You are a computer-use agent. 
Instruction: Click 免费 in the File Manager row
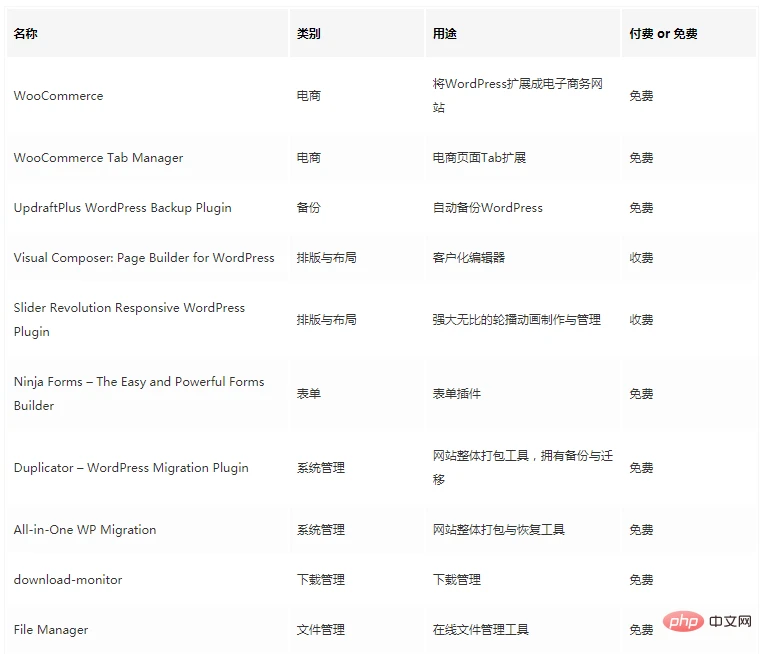point(641,630)
